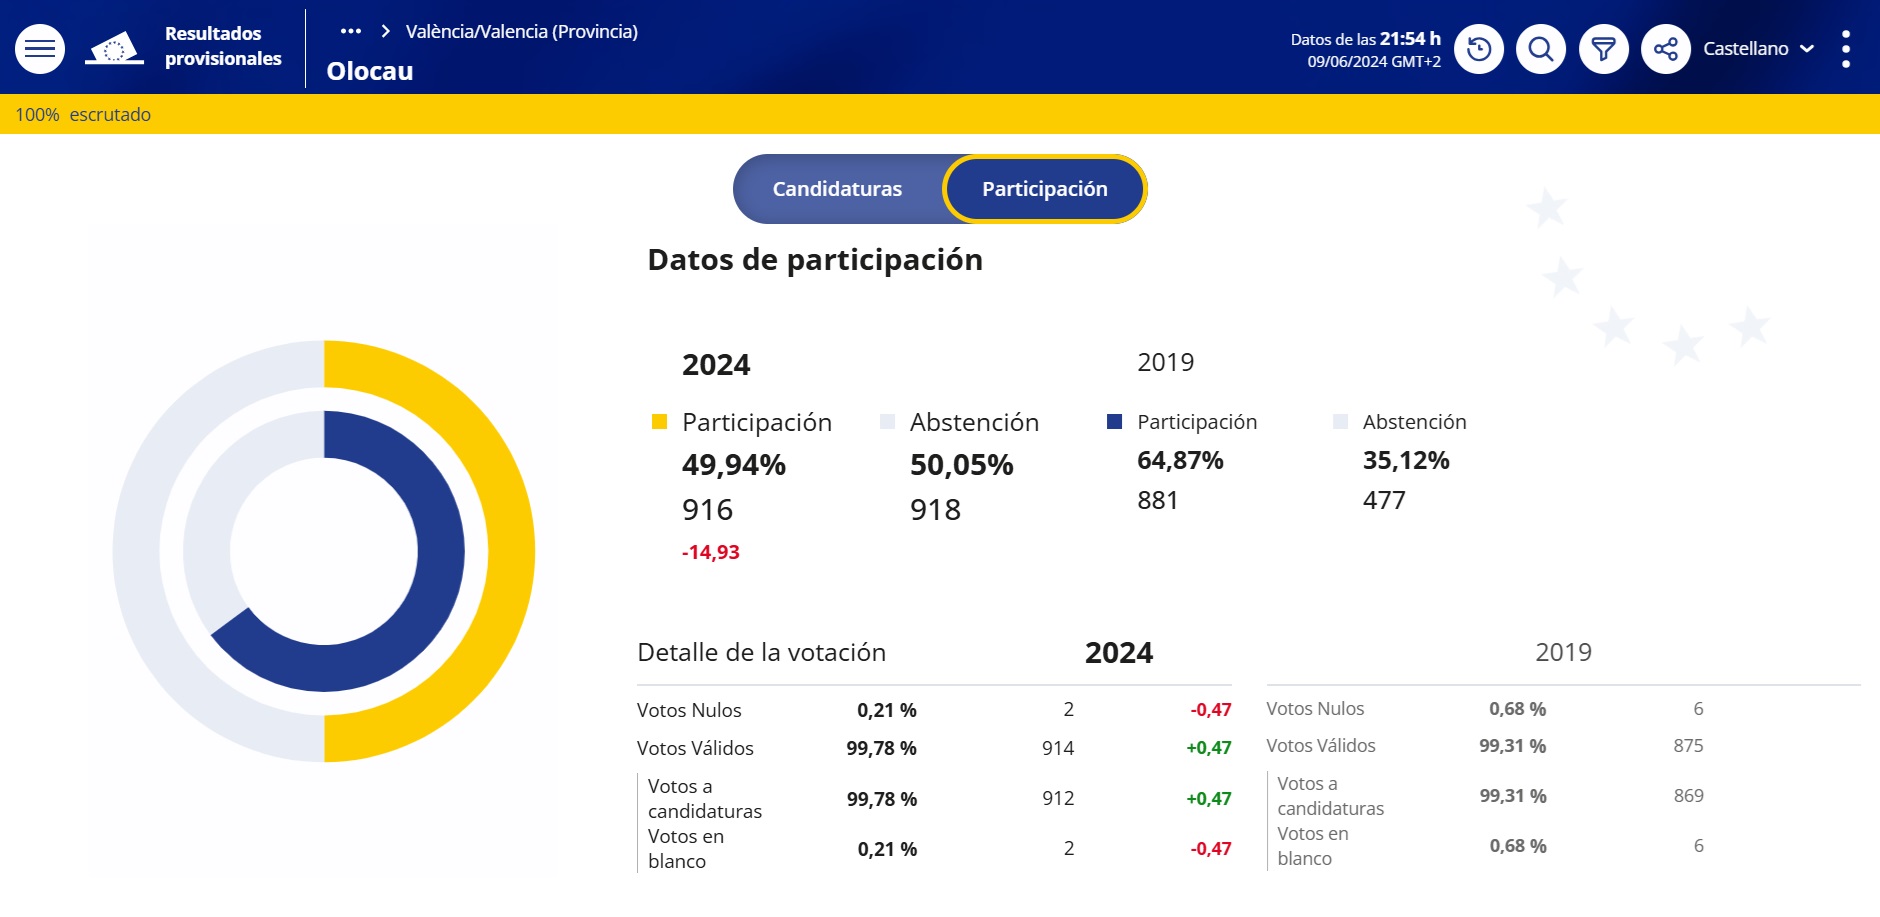Expand the breadcrumb ellipsis
Image resolution: width=1880 pixels, height=917 pixels.
(350, 31)
